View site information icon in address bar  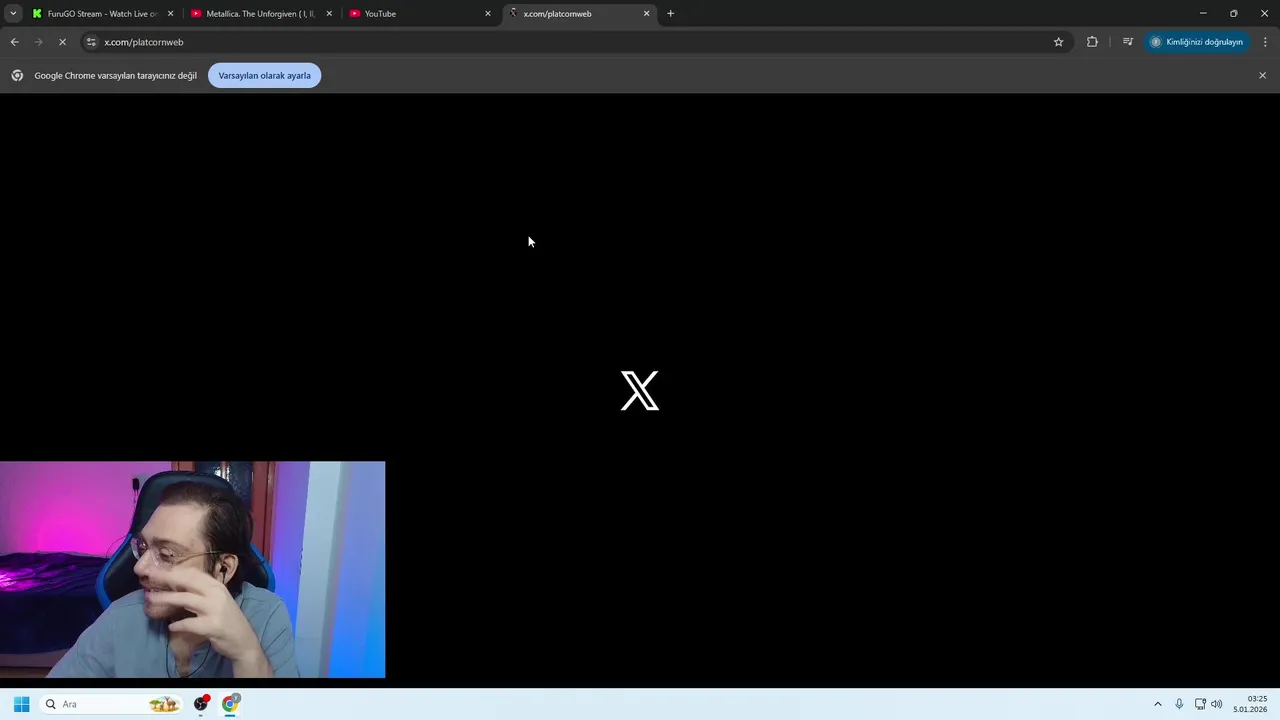(91, 42)
